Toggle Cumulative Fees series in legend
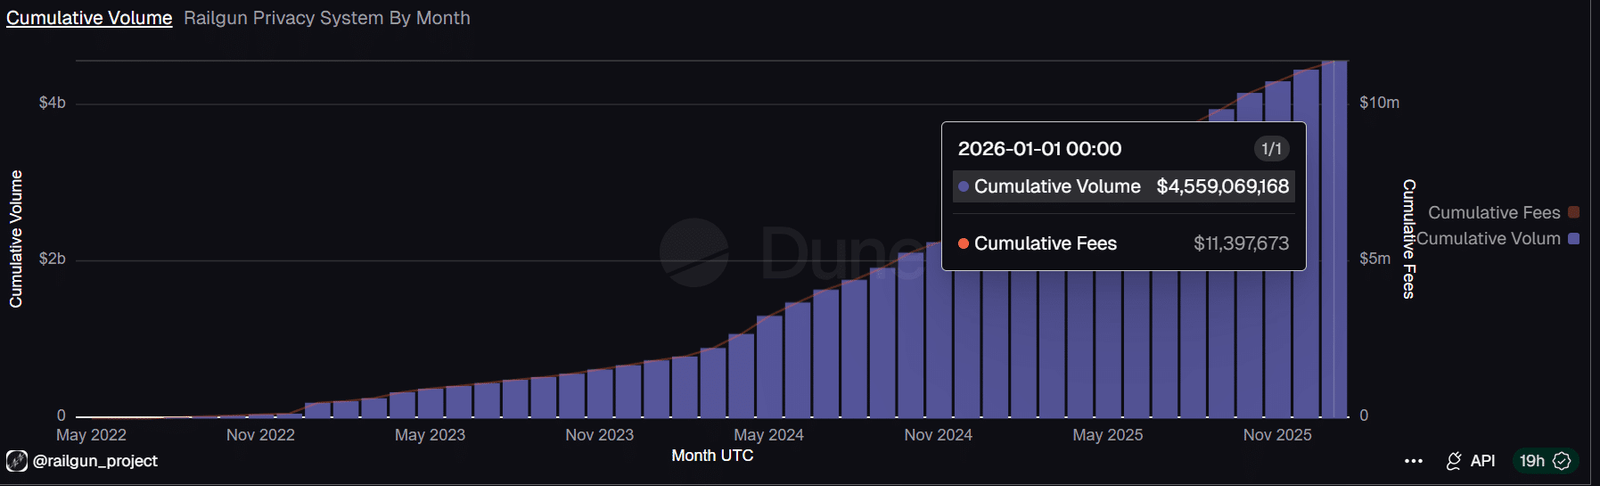Screen dimensions: 1600x486 coord(1493,213)
